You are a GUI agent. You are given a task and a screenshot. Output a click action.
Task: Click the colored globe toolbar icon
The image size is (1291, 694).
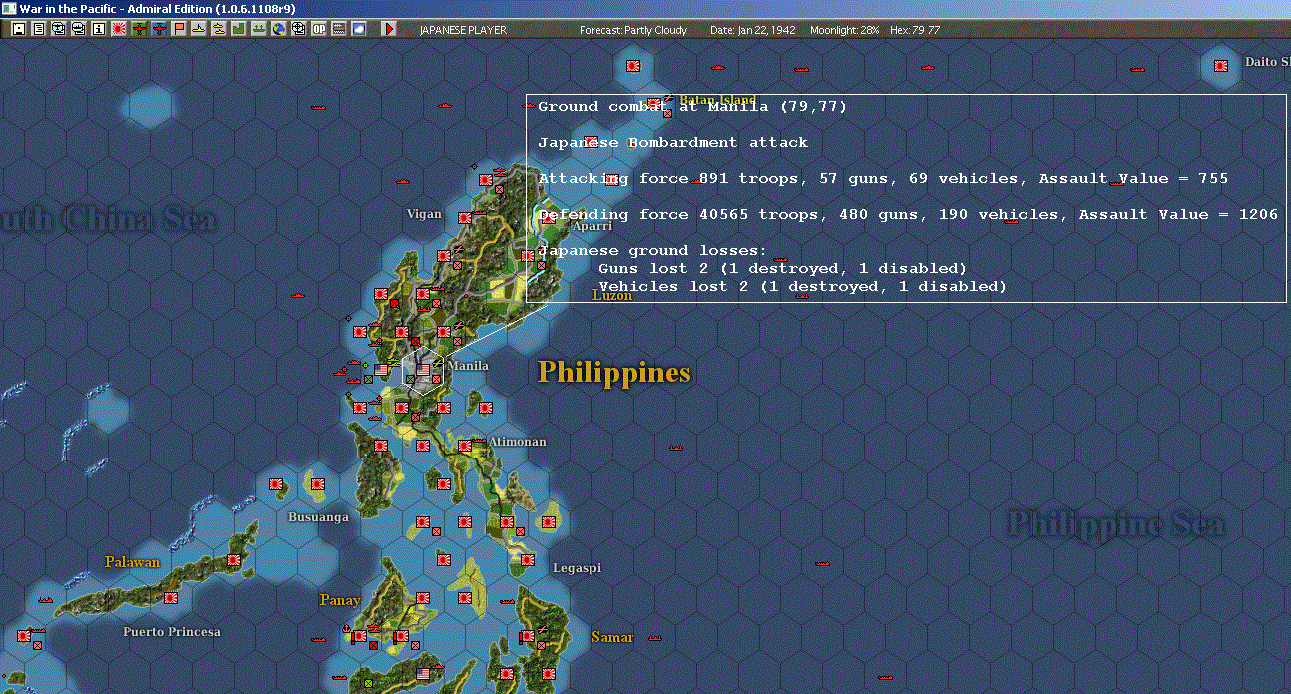(279, 29)
